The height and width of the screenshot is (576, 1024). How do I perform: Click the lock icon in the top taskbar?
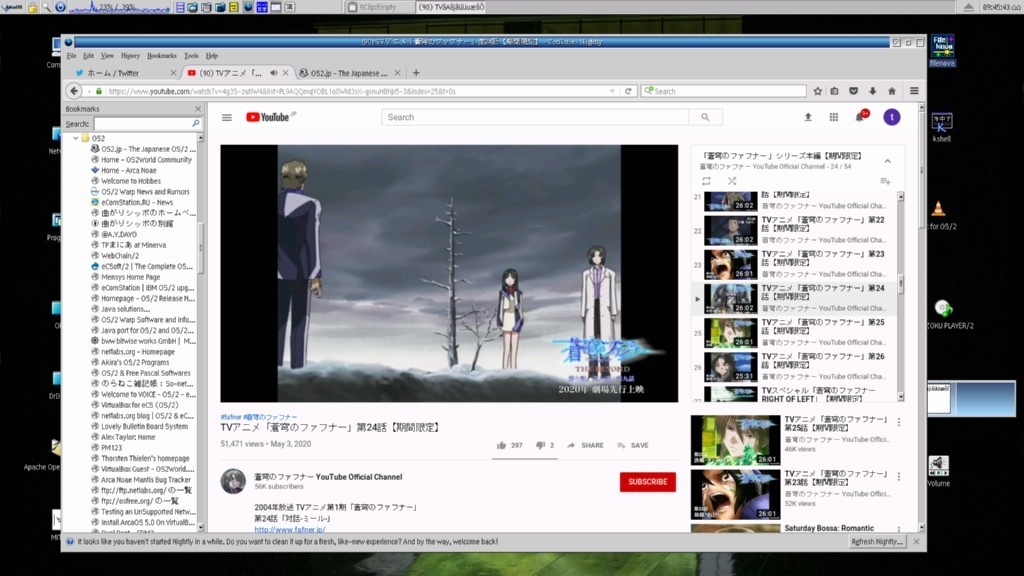(x=32, y=7)
